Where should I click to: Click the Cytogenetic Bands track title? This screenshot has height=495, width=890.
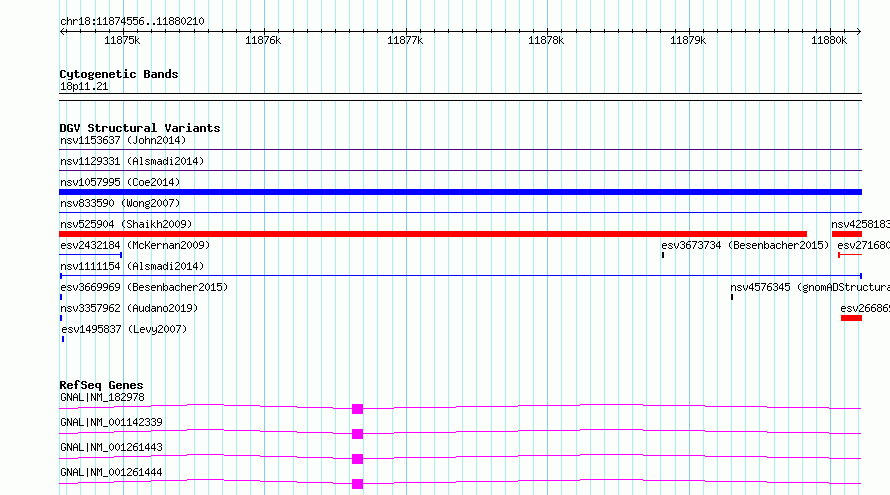click(x=119, y=74)
